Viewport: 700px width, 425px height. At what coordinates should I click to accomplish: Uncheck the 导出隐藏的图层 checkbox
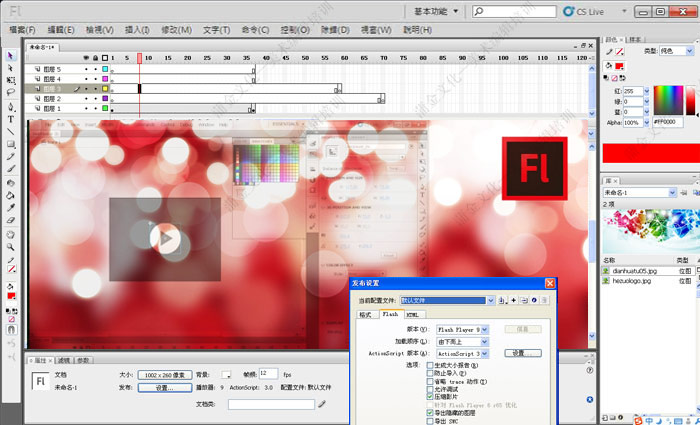(x=430, y=413)
